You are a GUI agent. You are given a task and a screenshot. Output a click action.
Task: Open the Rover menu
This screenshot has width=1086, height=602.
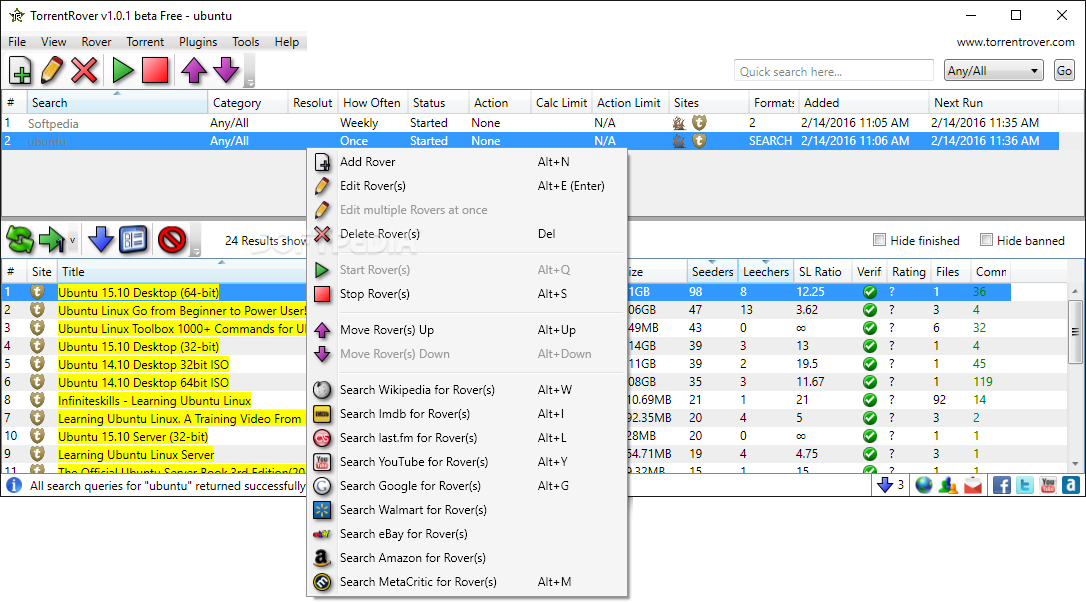(x=96, y=42)
